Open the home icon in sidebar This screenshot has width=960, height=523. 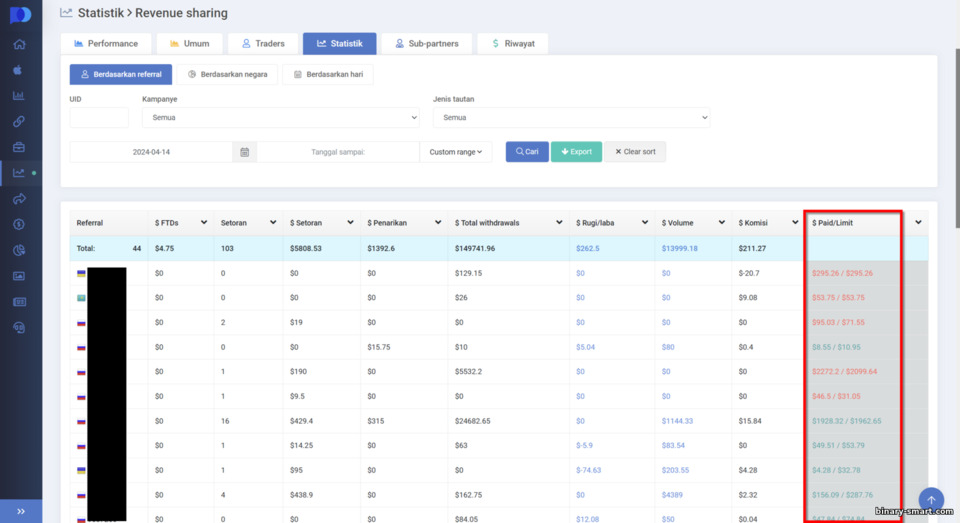[19, 44]
